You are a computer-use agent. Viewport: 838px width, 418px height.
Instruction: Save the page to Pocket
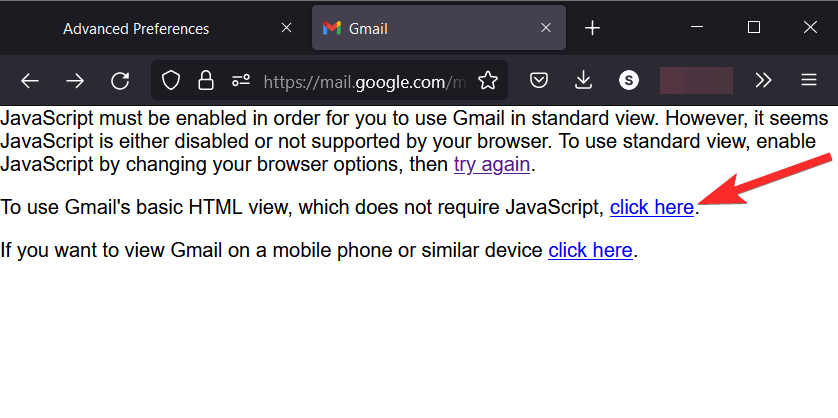coord(538,81)
